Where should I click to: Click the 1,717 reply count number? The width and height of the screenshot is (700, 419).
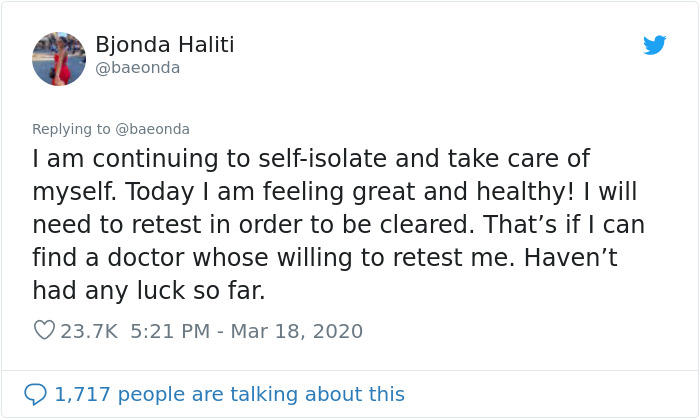click(x=82, y=394)
